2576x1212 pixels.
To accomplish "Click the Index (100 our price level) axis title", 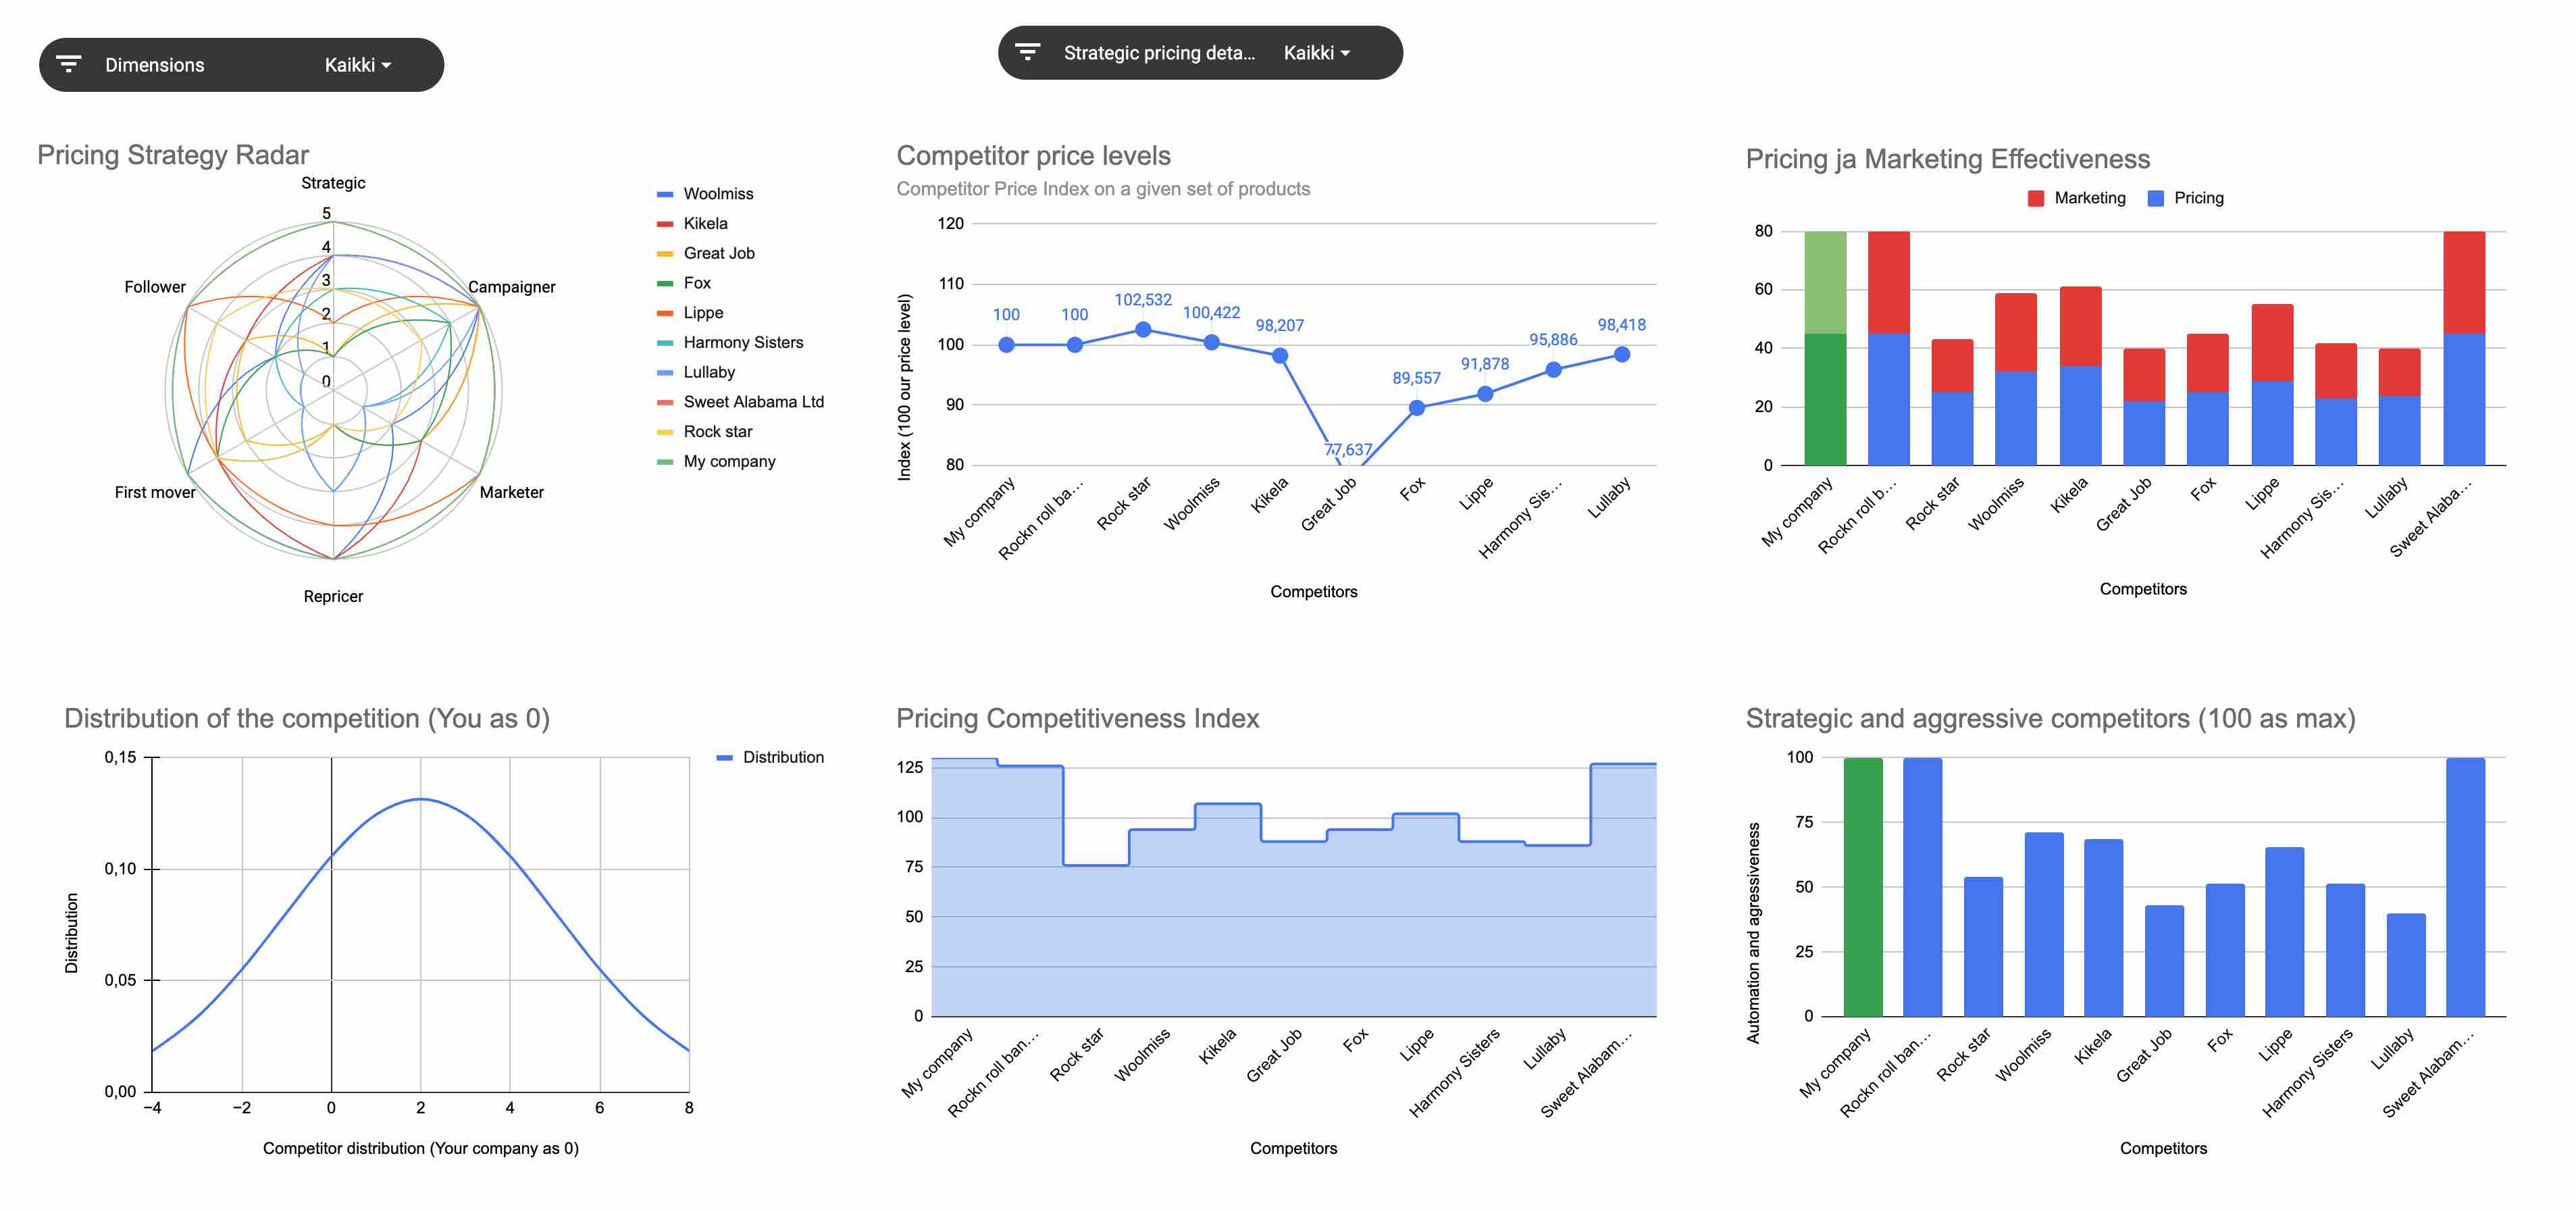I will pyautogui.click(x=904, y=387).
